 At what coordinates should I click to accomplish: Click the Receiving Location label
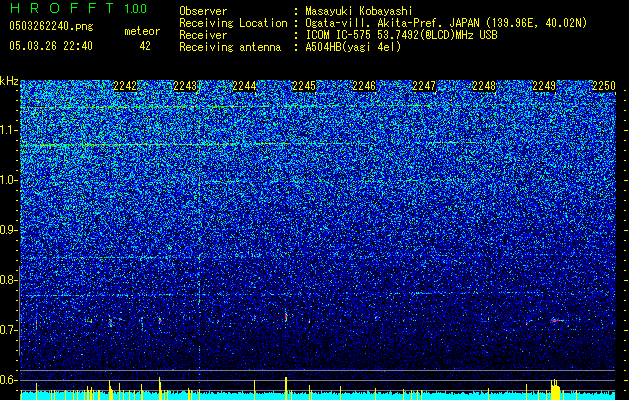233,23
